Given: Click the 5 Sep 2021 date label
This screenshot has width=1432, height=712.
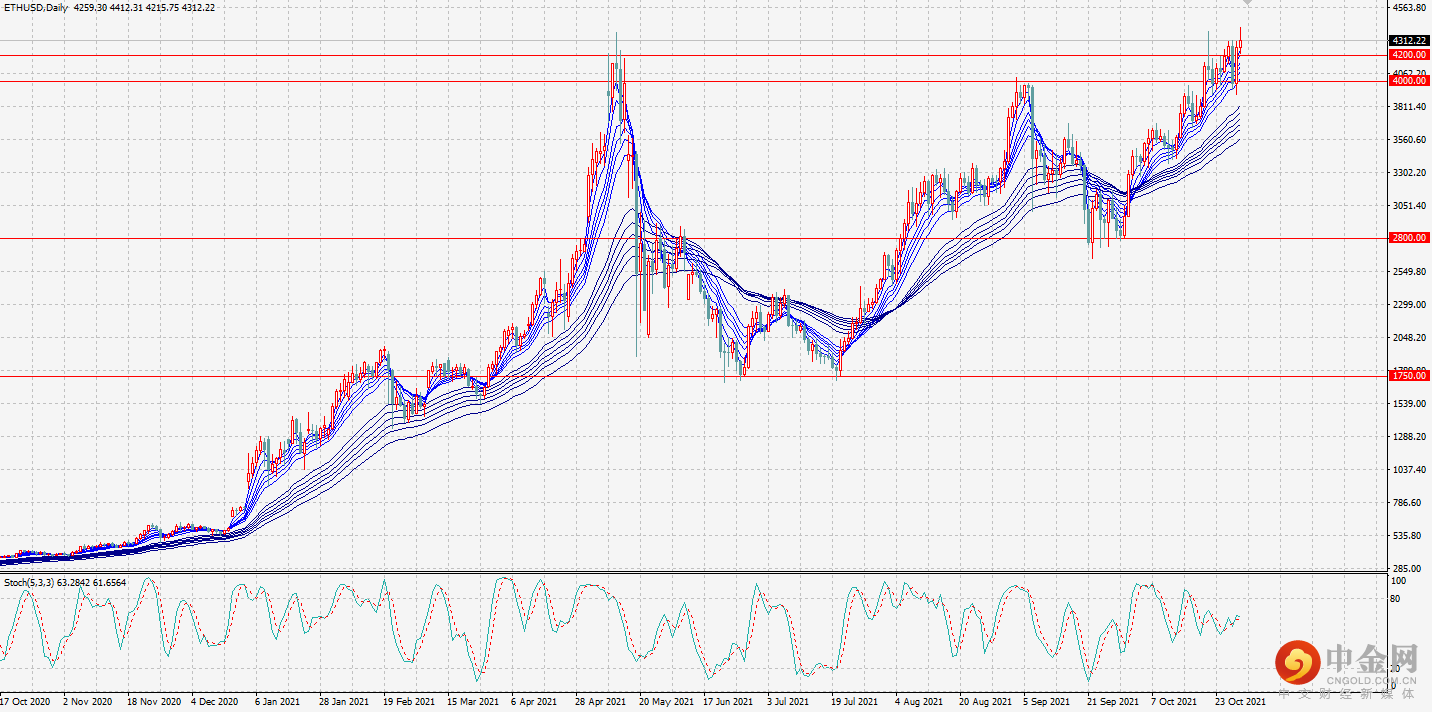Looking at the screenshot, I should (x=1047, y=702).
